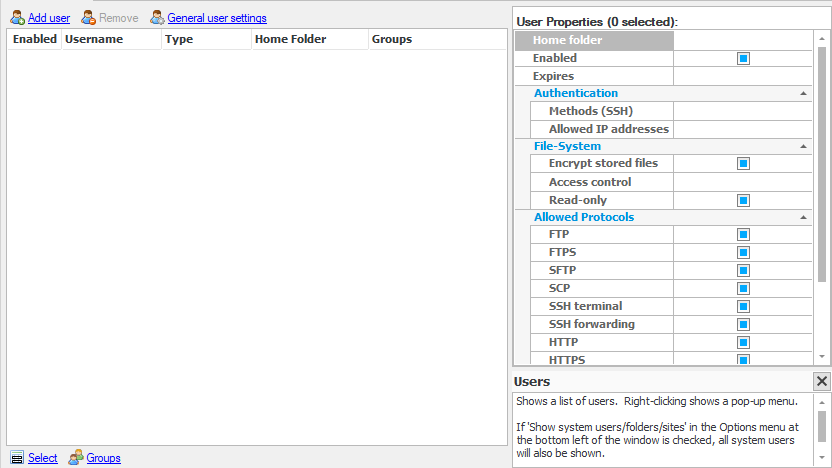Click properties panel scroll up arrow

(822, 39)
